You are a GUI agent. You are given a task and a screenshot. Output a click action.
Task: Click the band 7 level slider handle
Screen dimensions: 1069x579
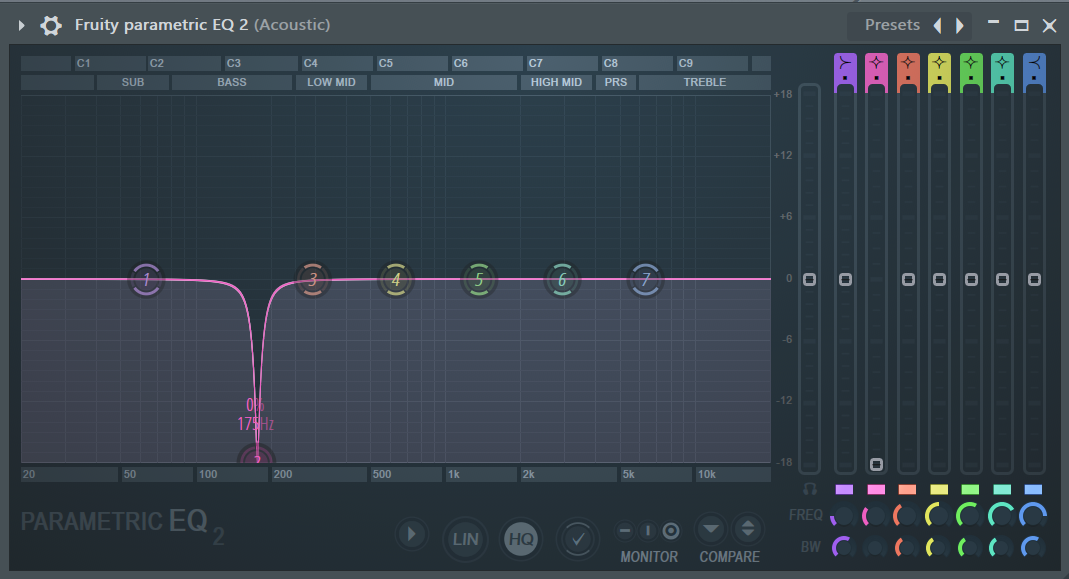click(1034, 280)
